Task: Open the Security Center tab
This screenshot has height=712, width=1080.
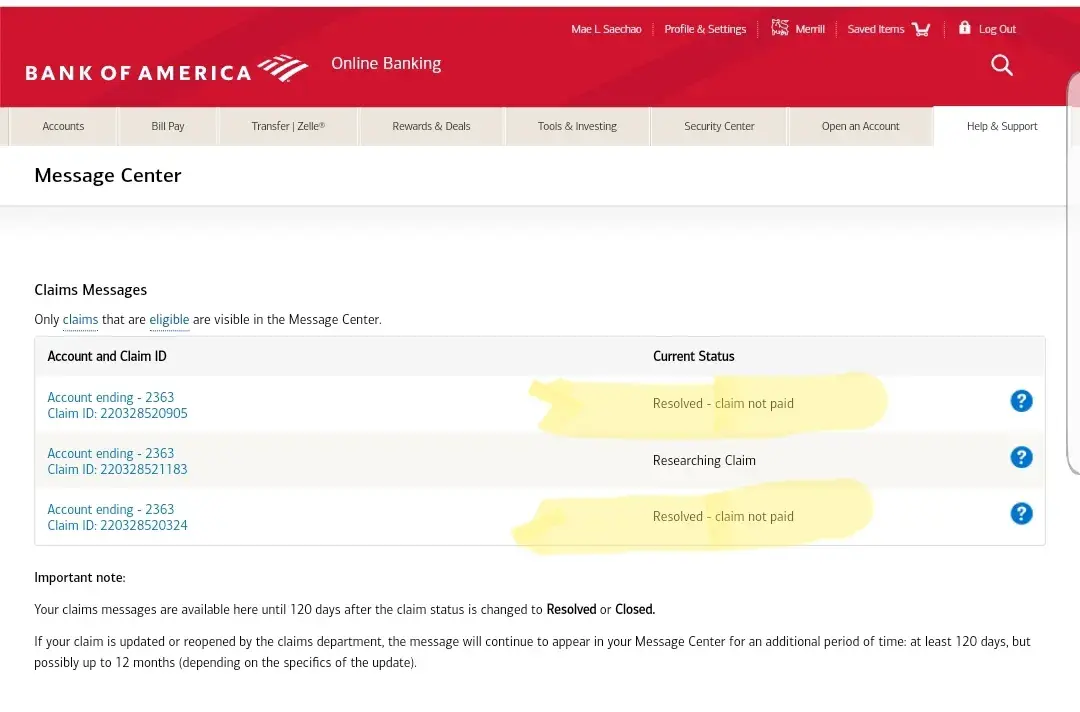Action: click(x=719, y=126)
